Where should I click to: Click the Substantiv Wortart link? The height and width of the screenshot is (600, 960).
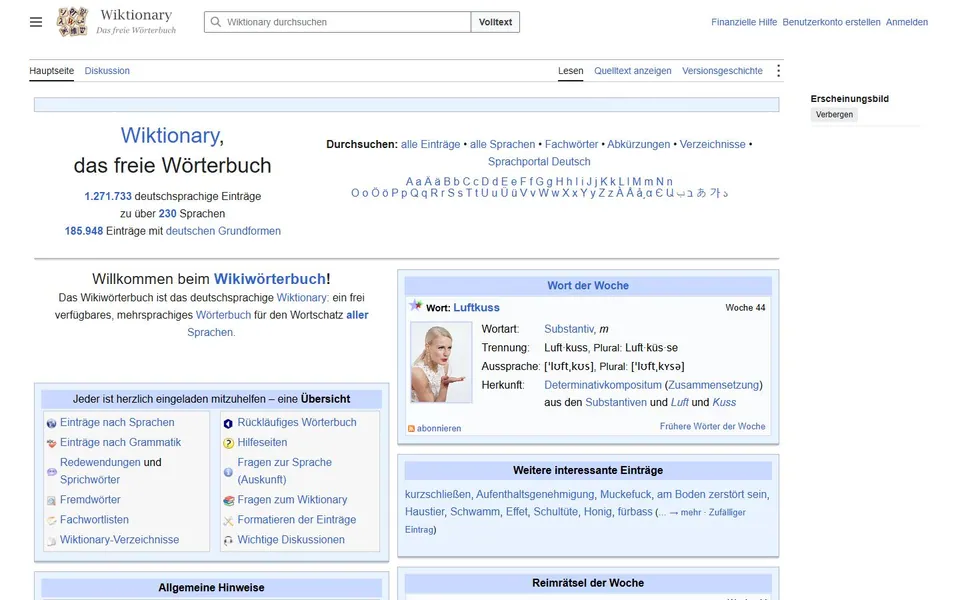click(569, 329)
